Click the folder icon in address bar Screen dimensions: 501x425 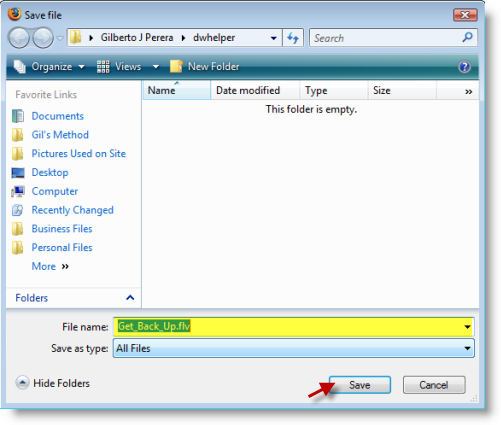[x=76, y=38]
